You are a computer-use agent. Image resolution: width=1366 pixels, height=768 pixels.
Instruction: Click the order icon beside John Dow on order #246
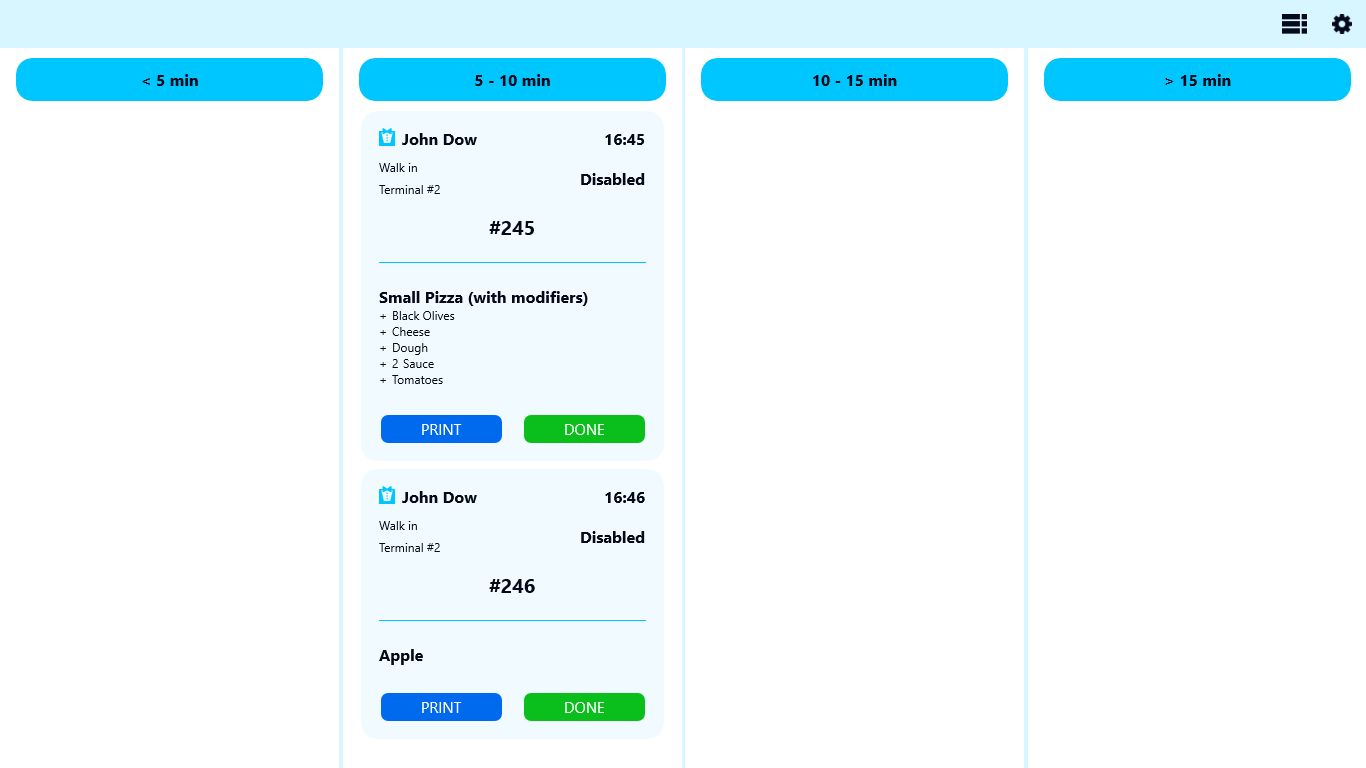point(387,496)
